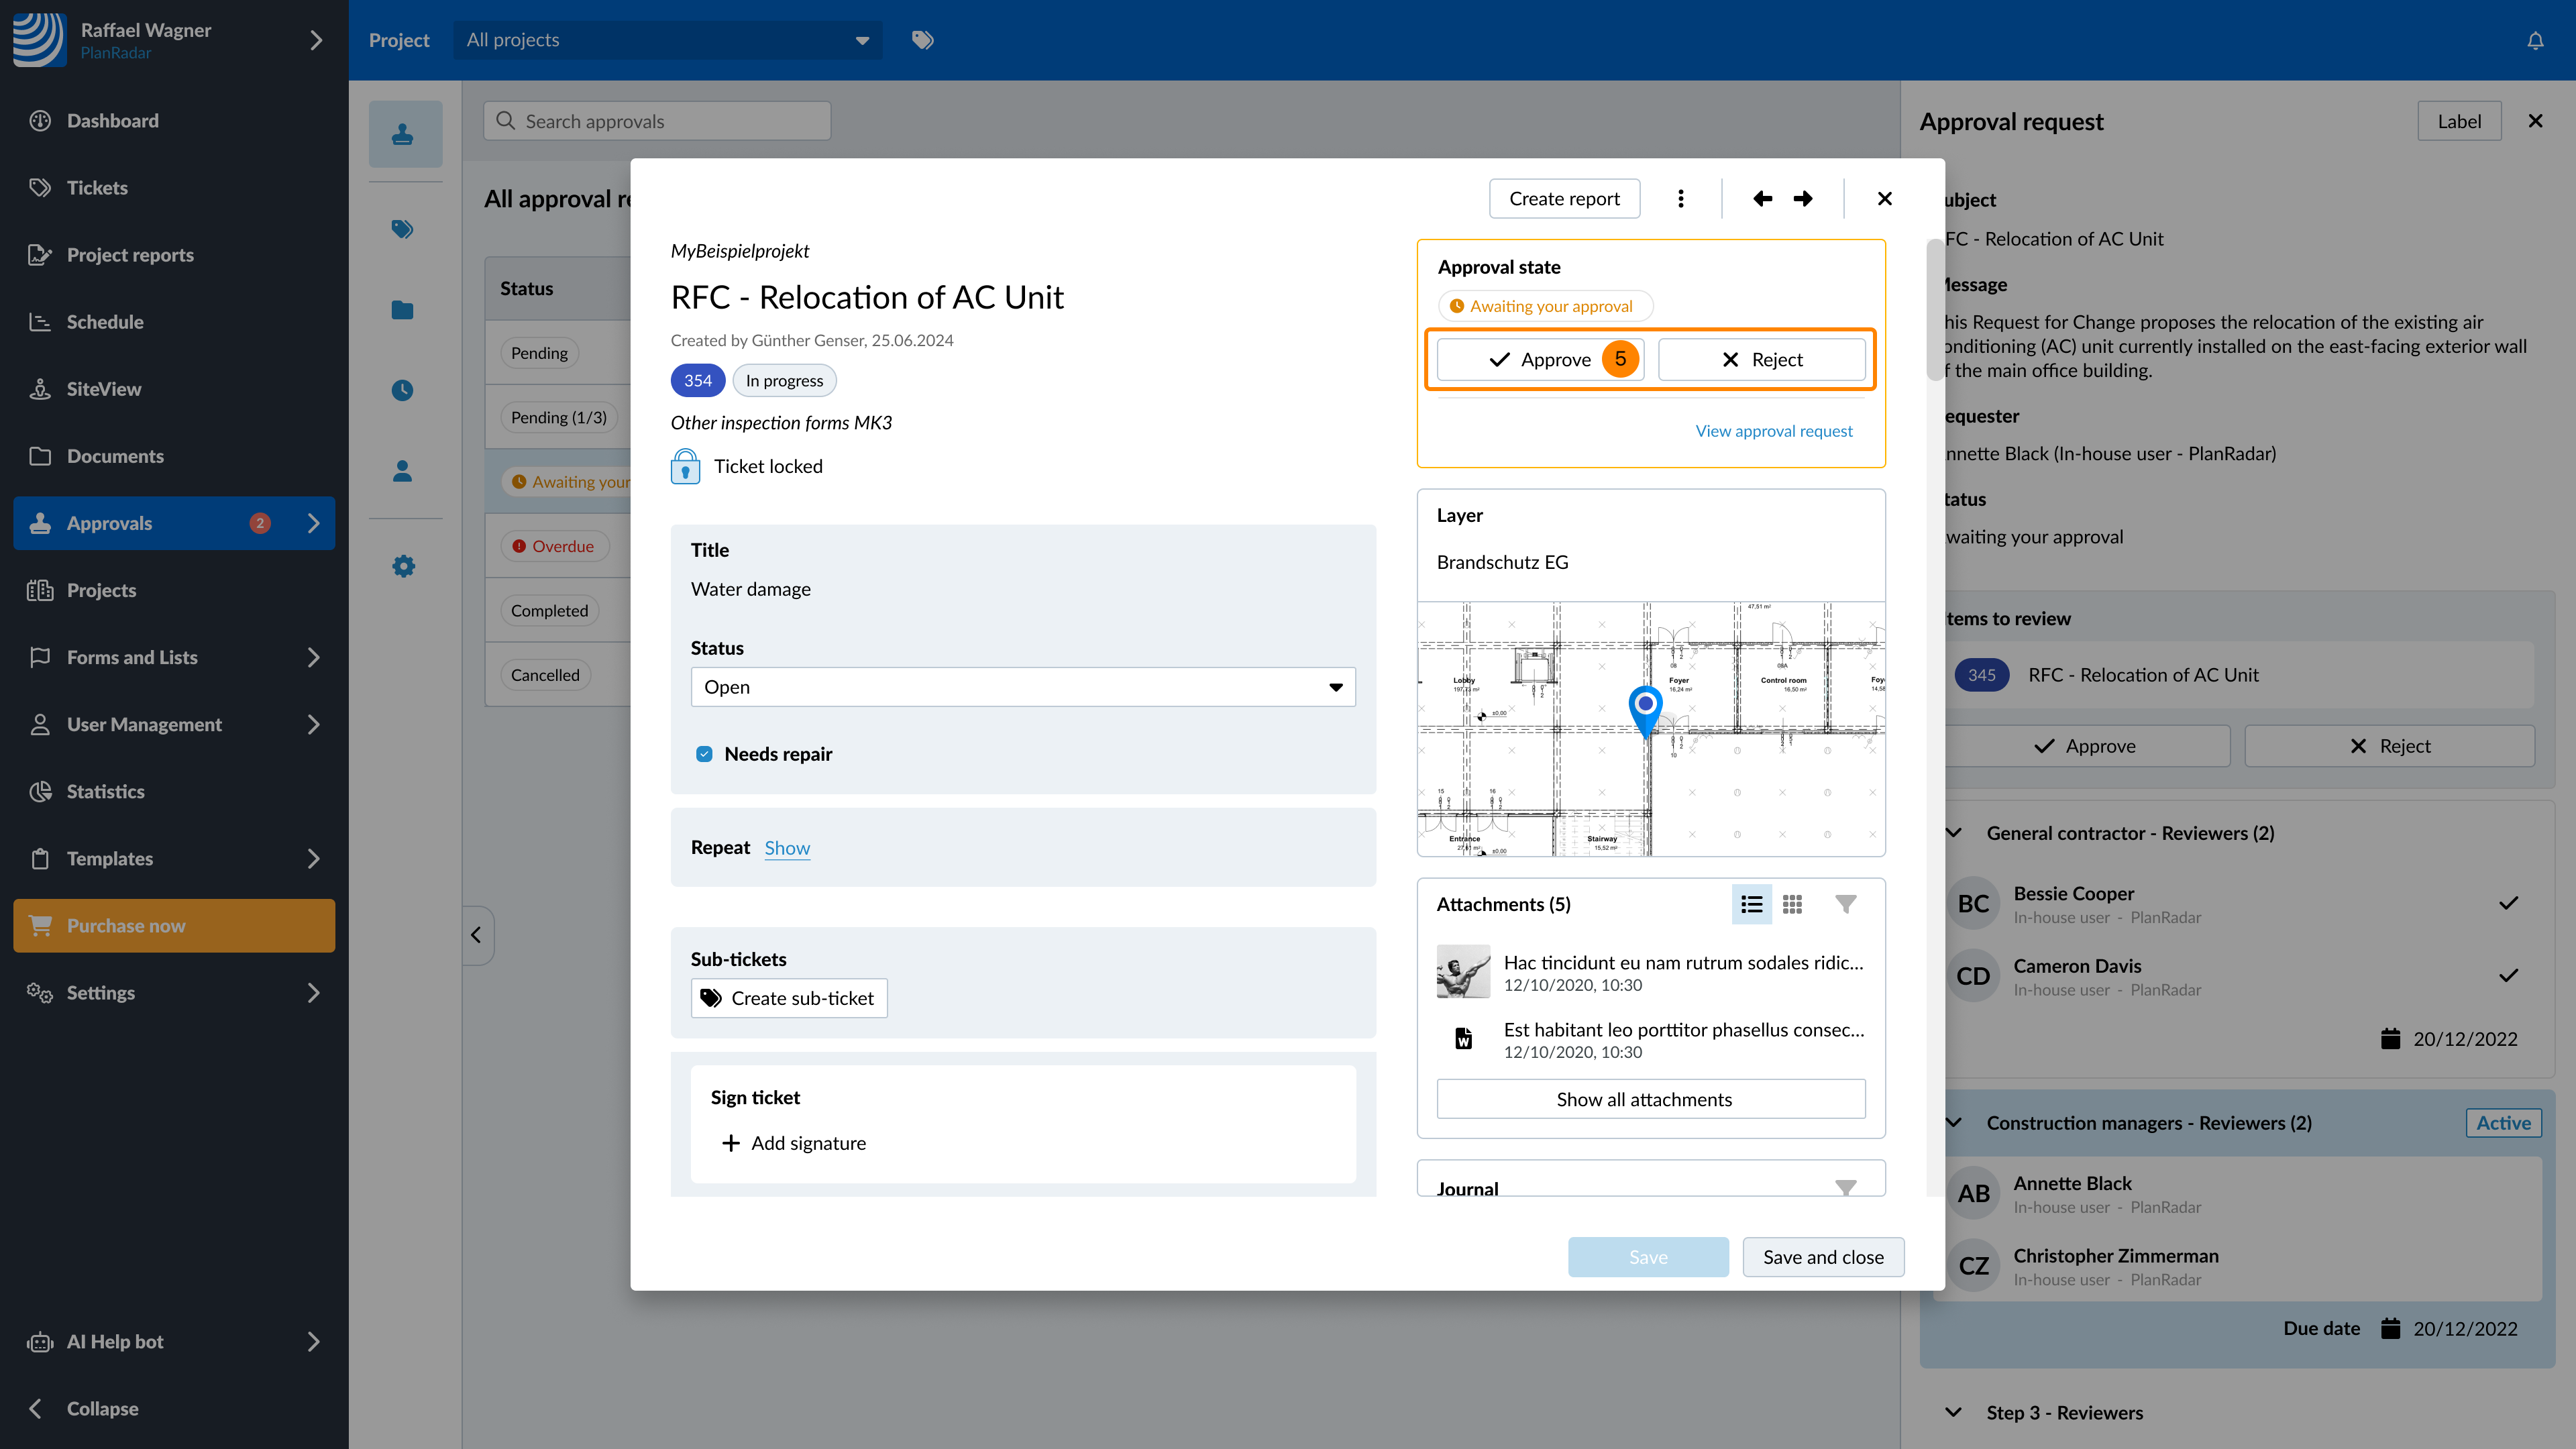Filter attachments with funnel icon
2576x1449 pixels.
[1845, 904]
